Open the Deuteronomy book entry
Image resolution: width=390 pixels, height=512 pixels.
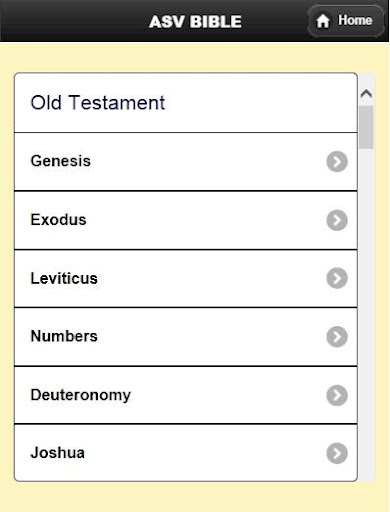(x=186, y=395)
